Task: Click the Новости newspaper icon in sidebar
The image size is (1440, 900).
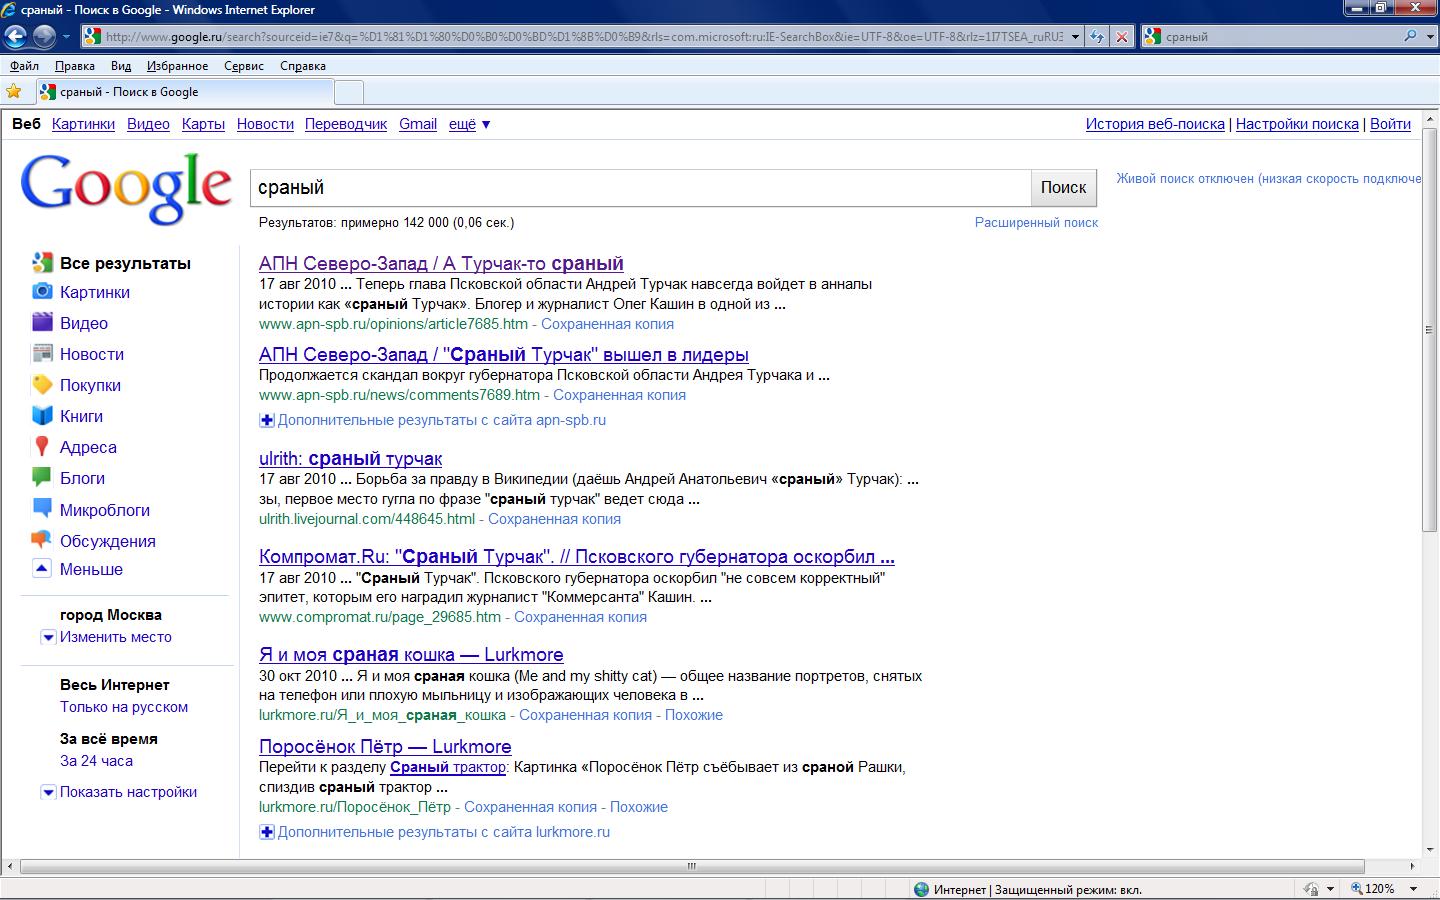Action: tap(42, 353)
